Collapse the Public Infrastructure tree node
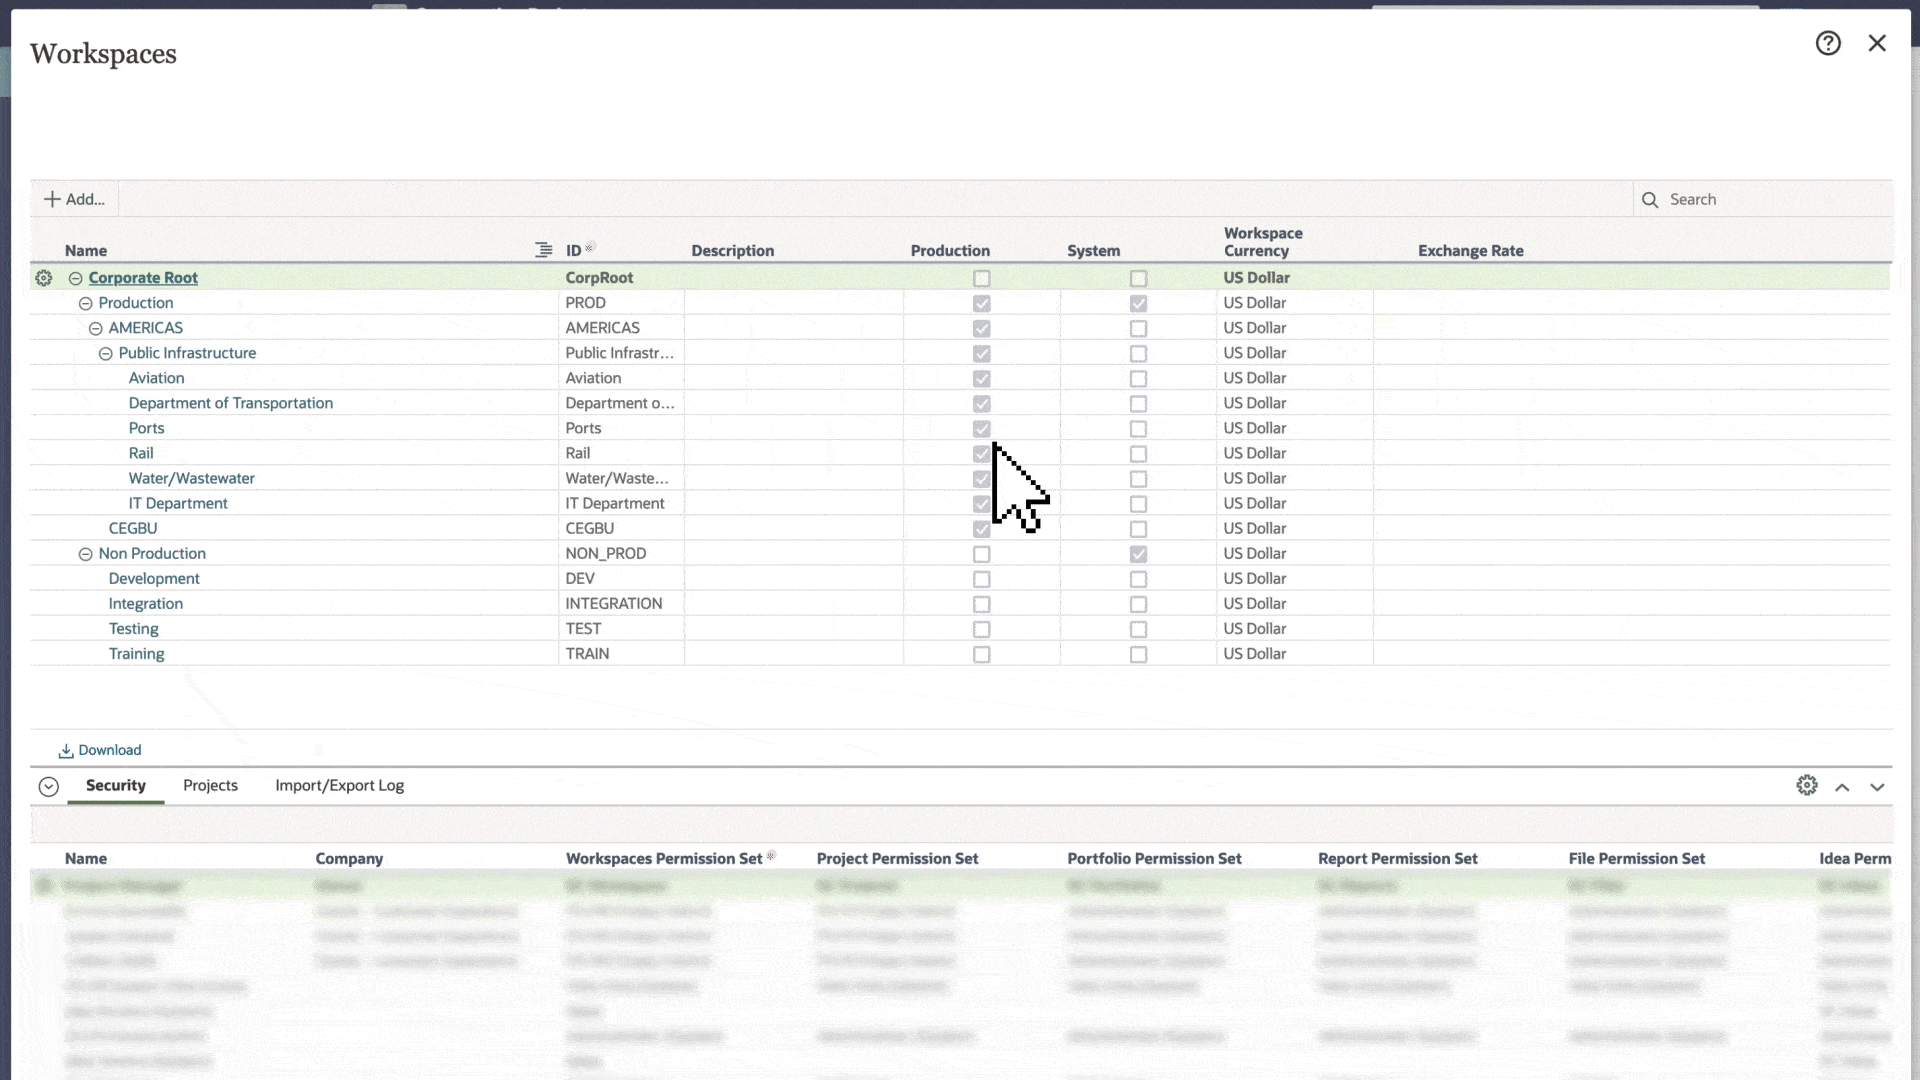Image resolution: width=1920 pixels, height=1080 pixels. [x=106, y=353]
